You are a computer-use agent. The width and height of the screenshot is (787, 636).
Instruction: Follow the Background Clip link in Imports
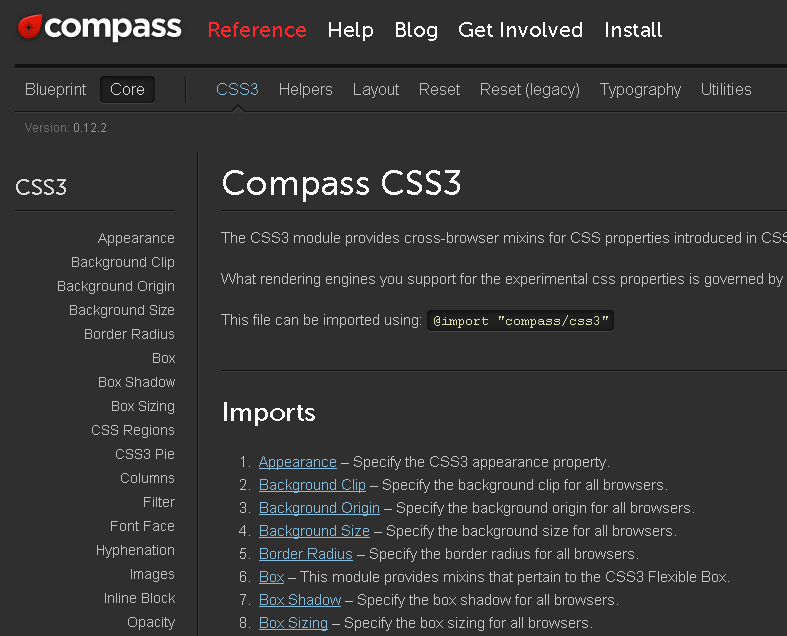click(312, 485)
